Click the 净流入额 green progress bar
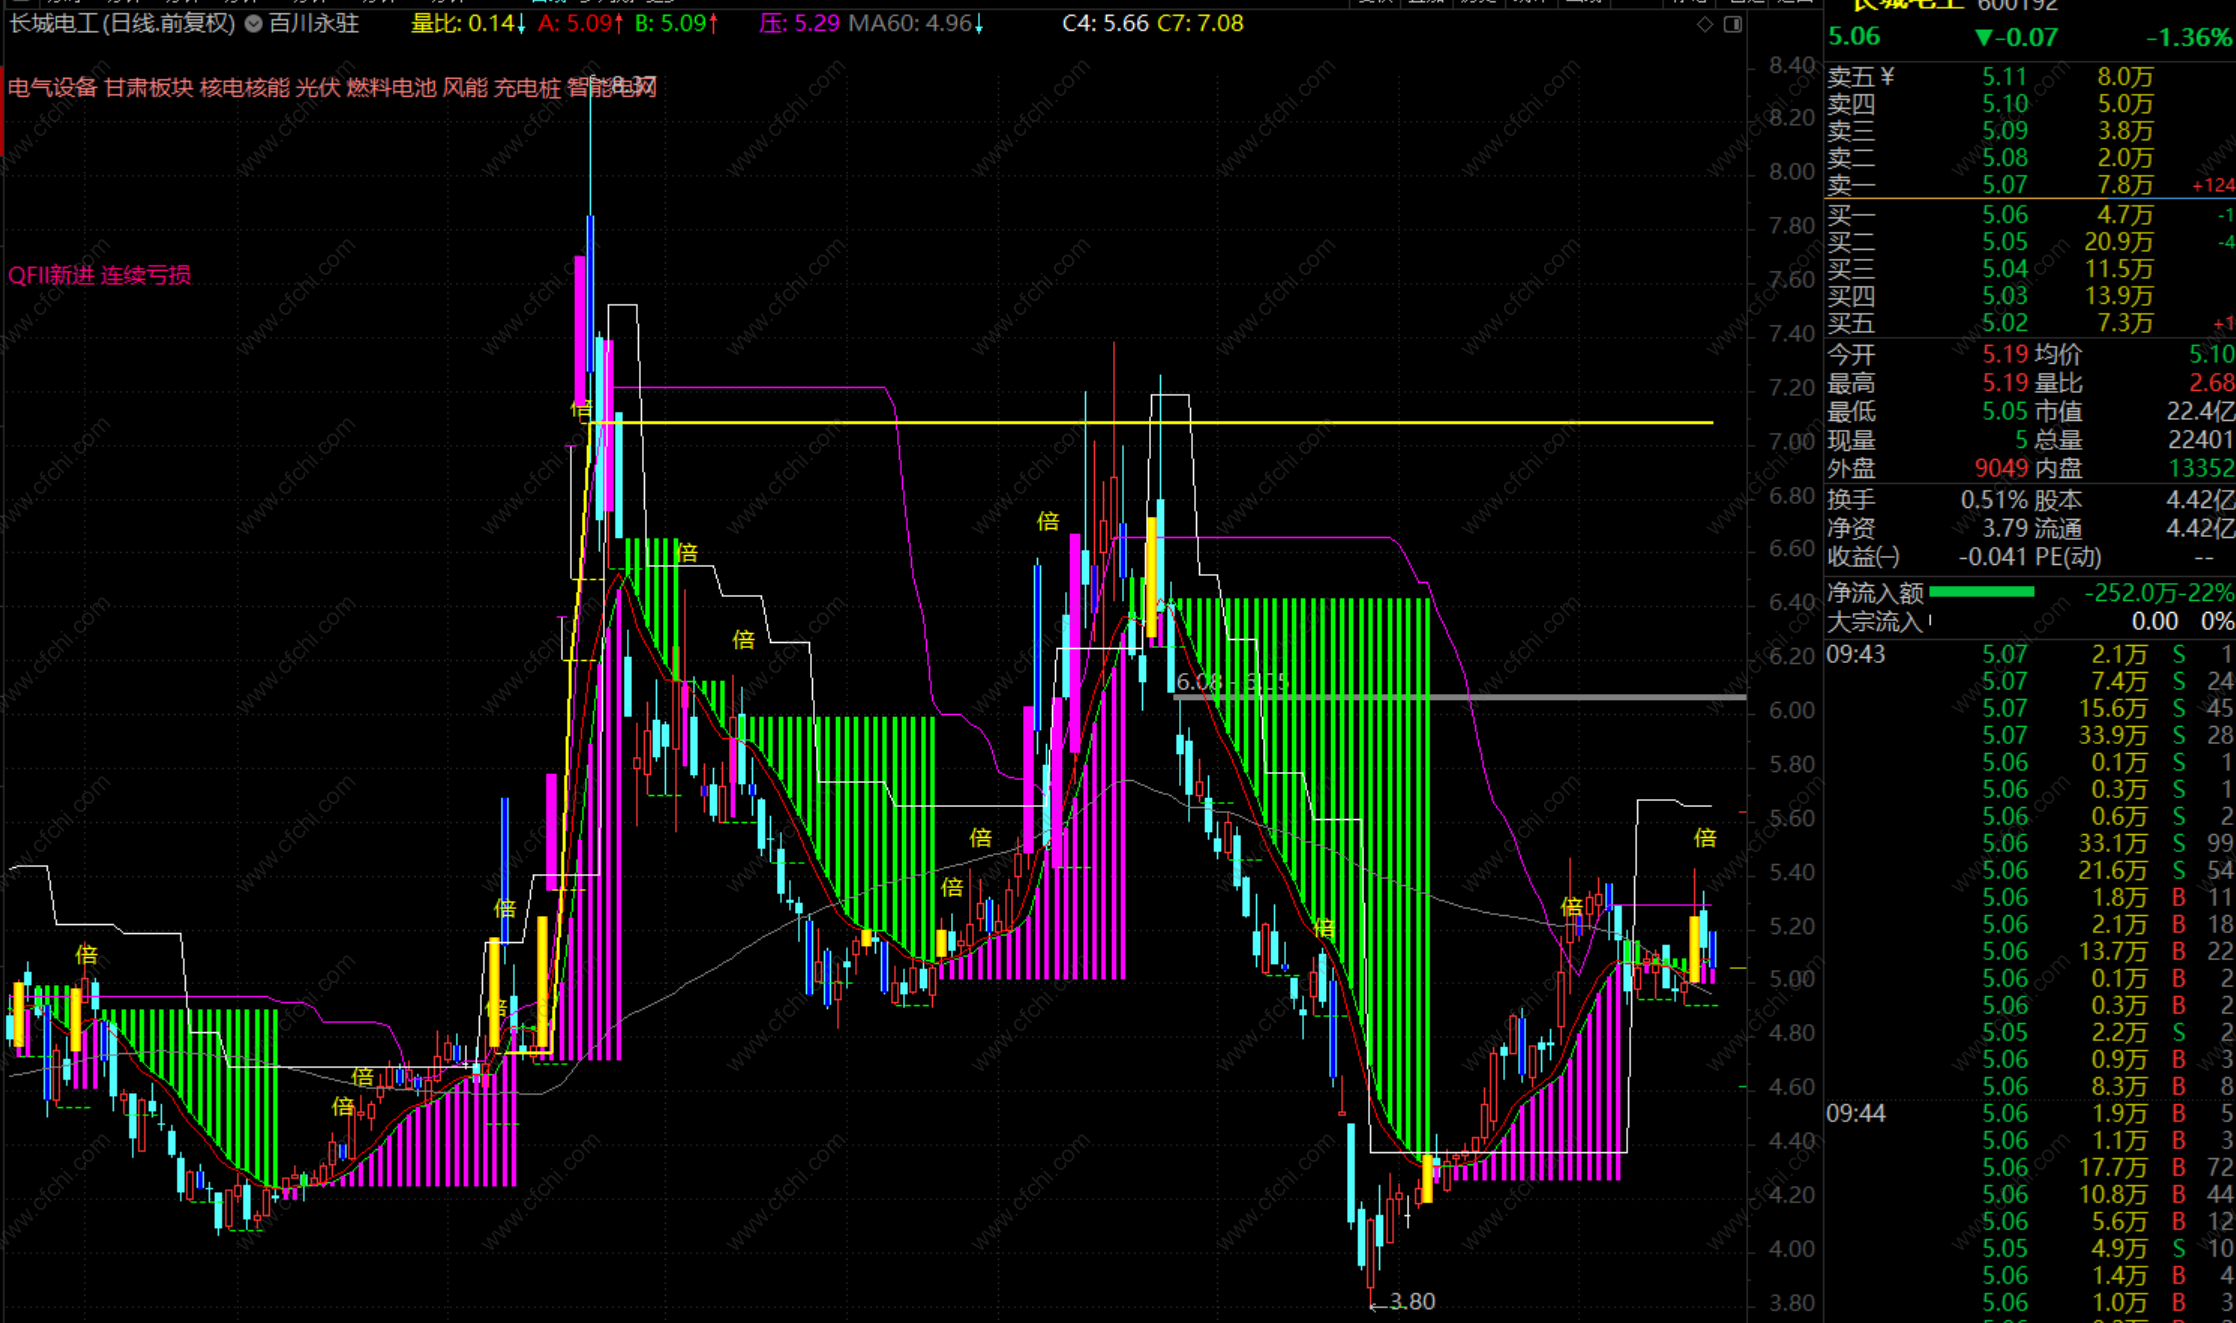 point(1981,592)
